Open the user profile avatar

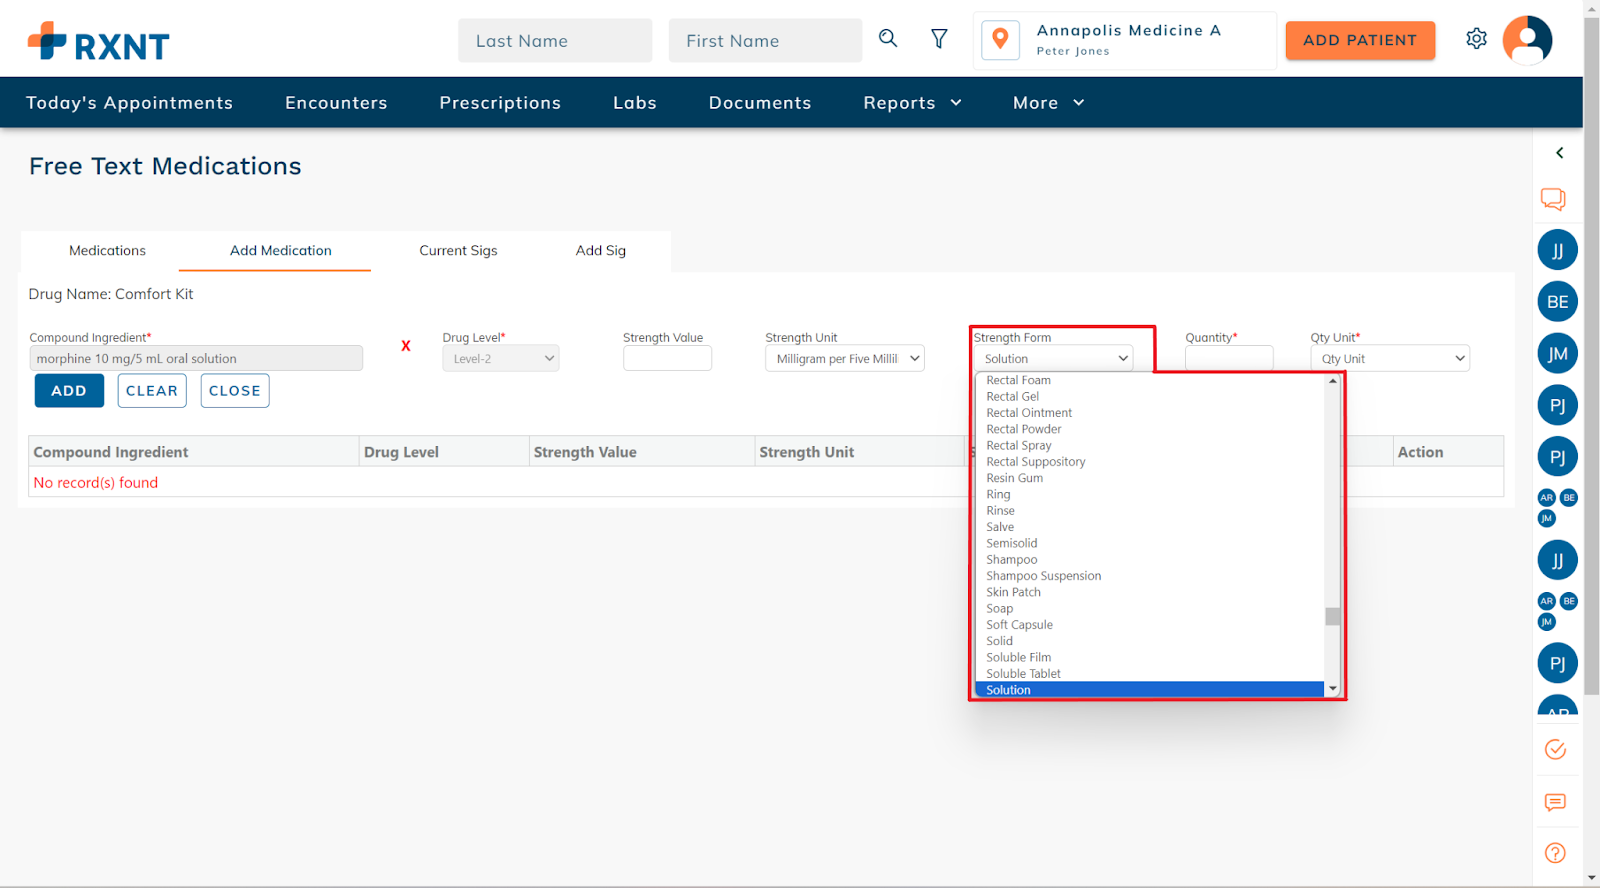1526,40
